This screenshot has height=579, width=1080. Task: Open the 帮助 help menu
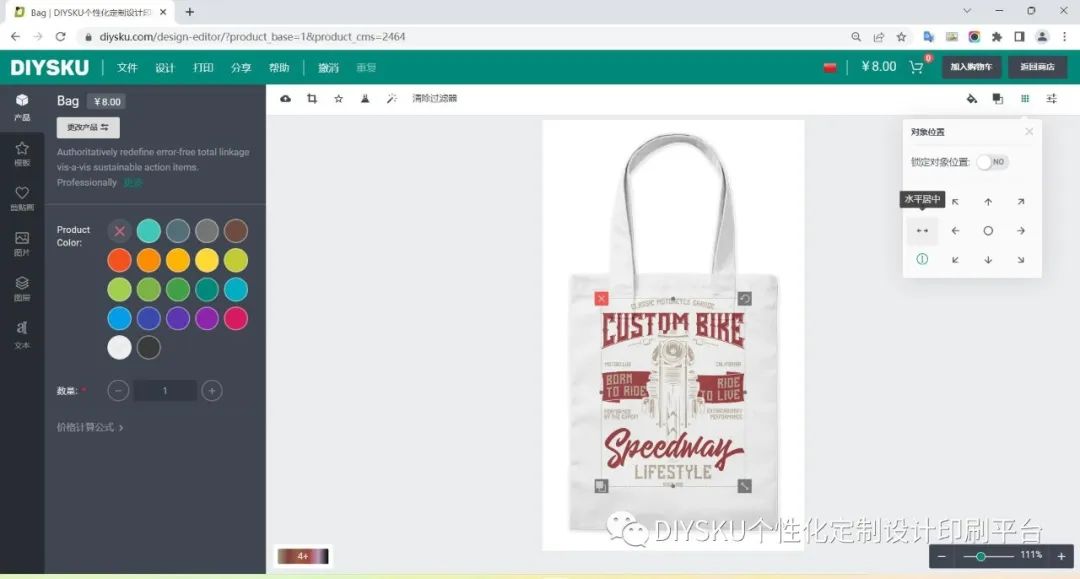pyautogui.click(x=279, y=67)
